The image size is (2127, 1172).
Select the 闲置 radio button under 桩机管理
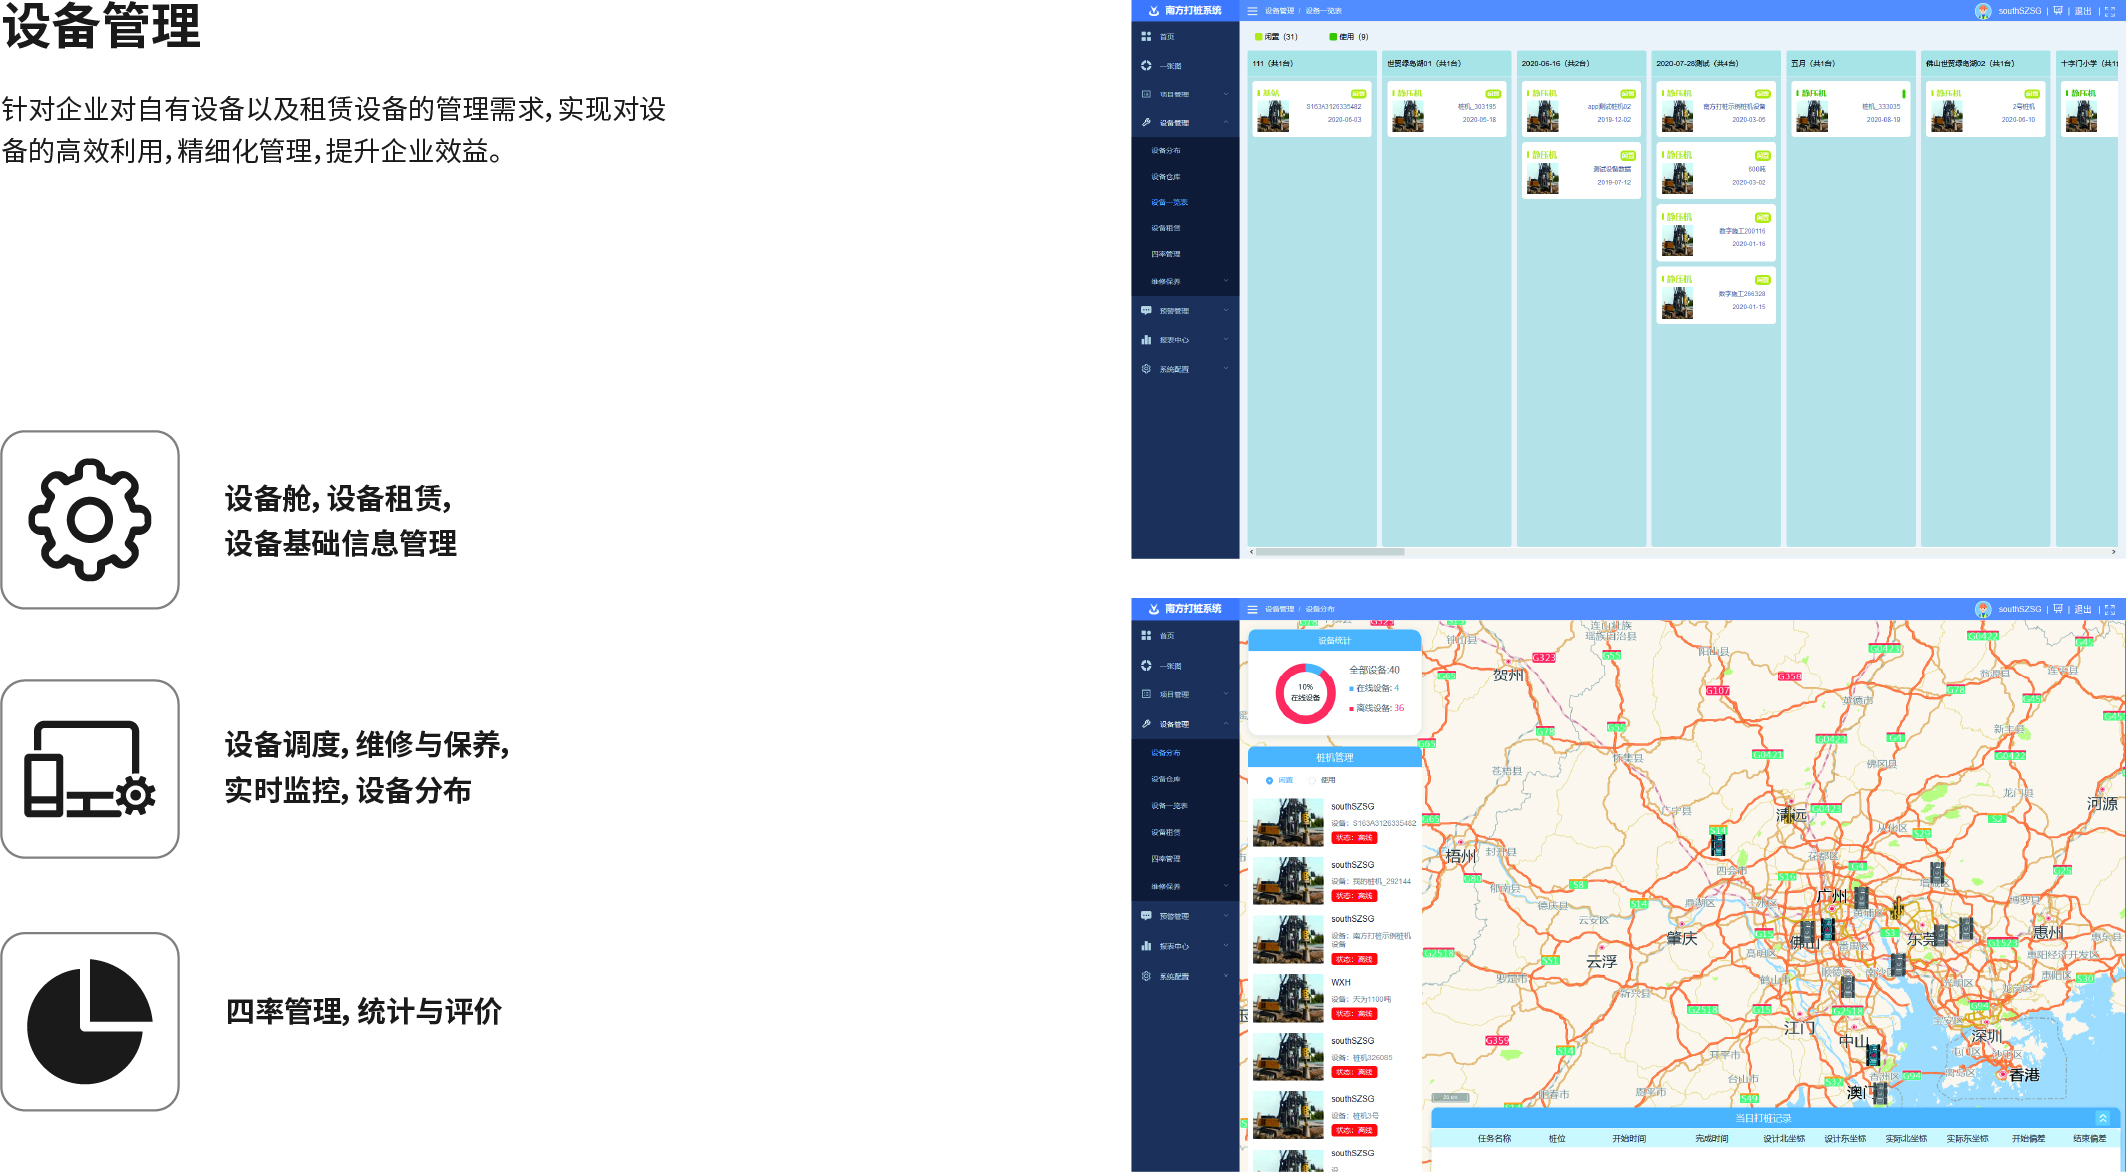point(1270,780)
